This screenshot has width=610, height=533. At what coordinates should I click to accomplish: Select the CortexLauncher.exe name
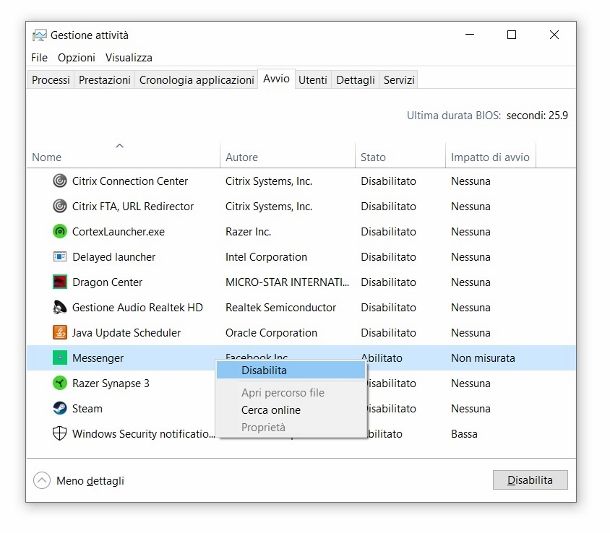coord(118,231)
